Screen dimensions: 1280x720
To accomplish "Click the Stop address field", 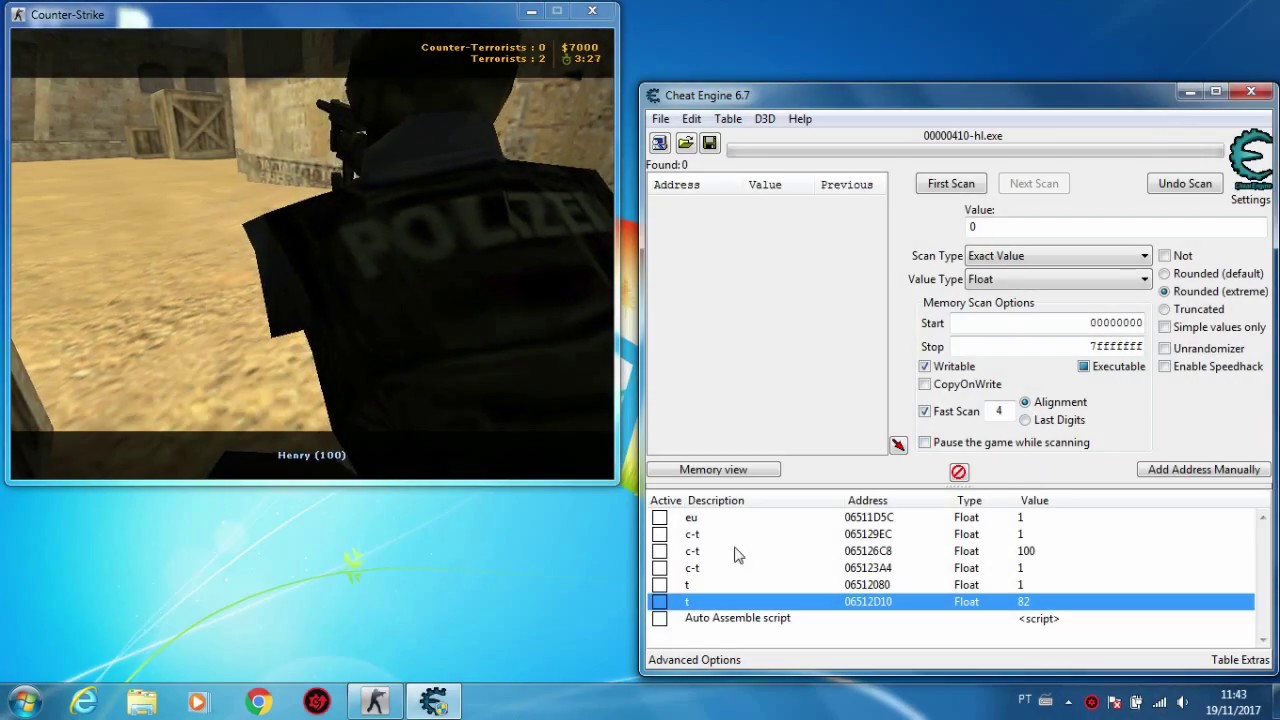I will pos(1047,346).
